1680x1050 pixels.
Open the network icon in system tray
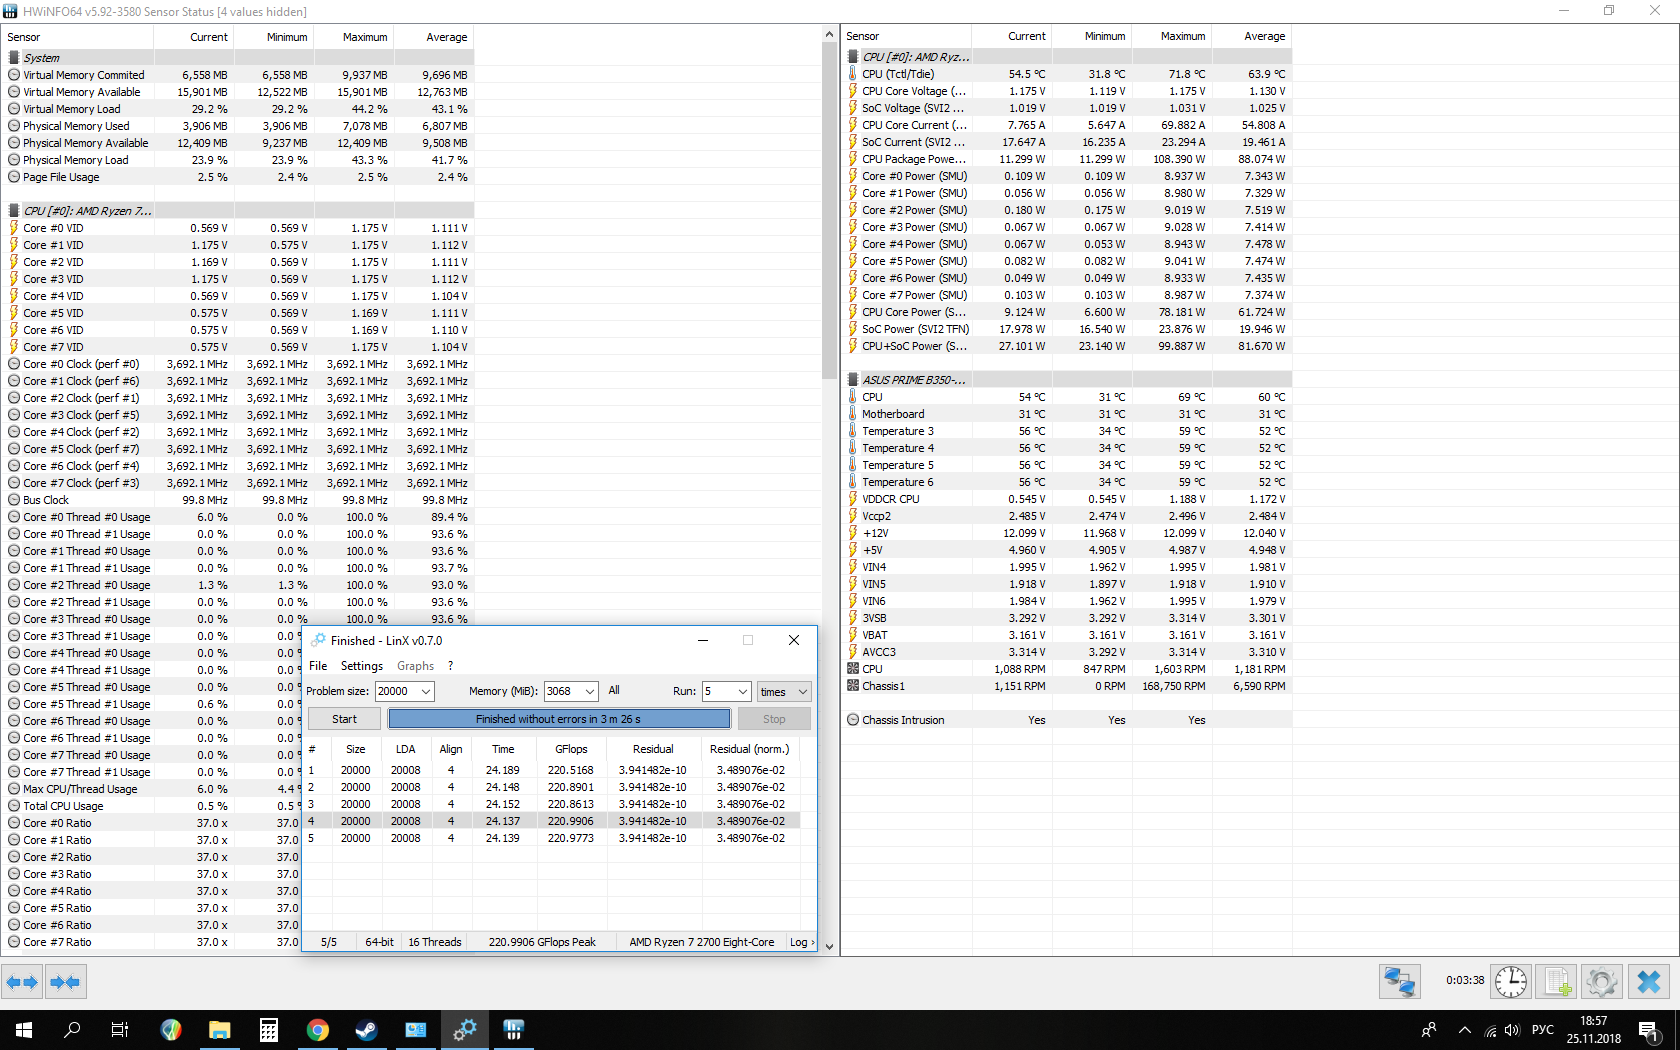click(x=1490, y=1030)
